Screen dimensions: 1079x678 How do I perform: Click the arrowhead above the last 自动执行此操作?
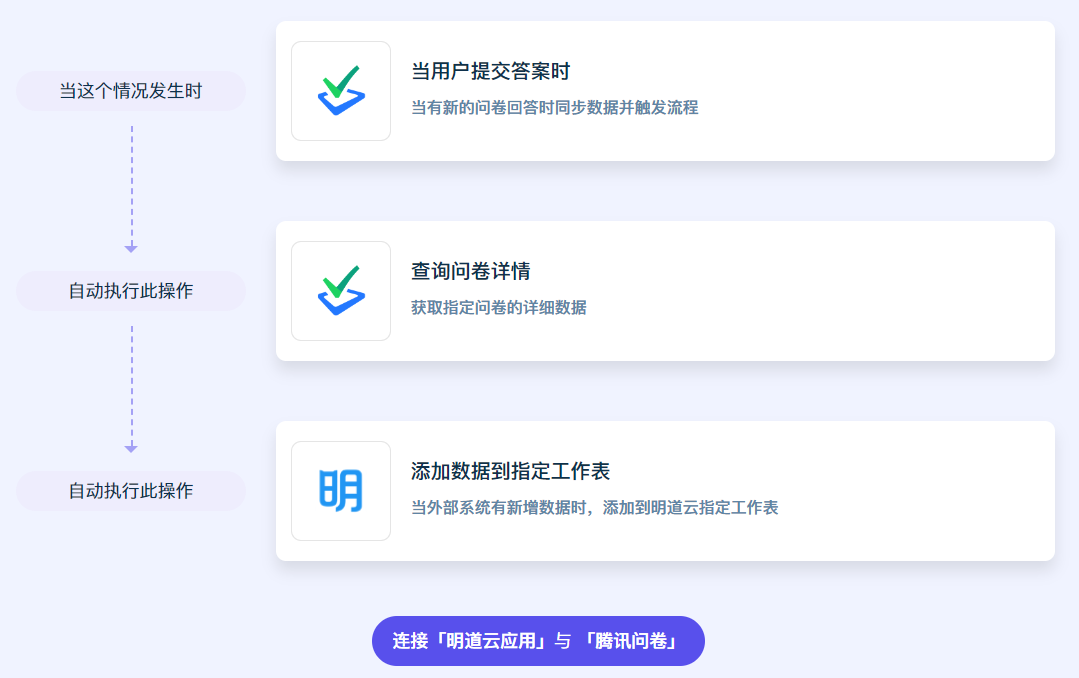tap(131, 448)
